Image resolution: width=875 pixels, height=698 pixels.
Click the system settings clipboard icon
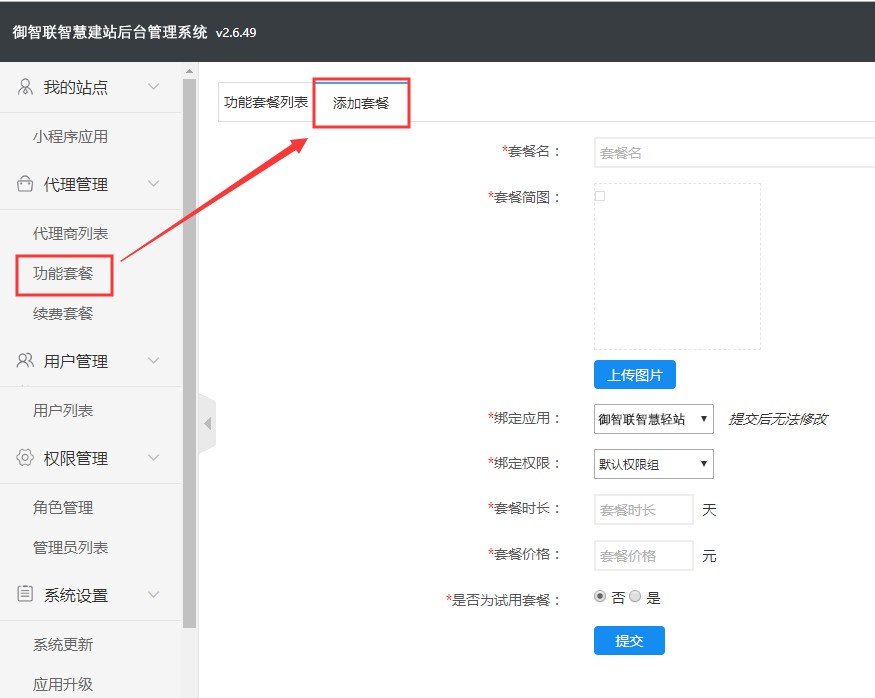[25, 595]
